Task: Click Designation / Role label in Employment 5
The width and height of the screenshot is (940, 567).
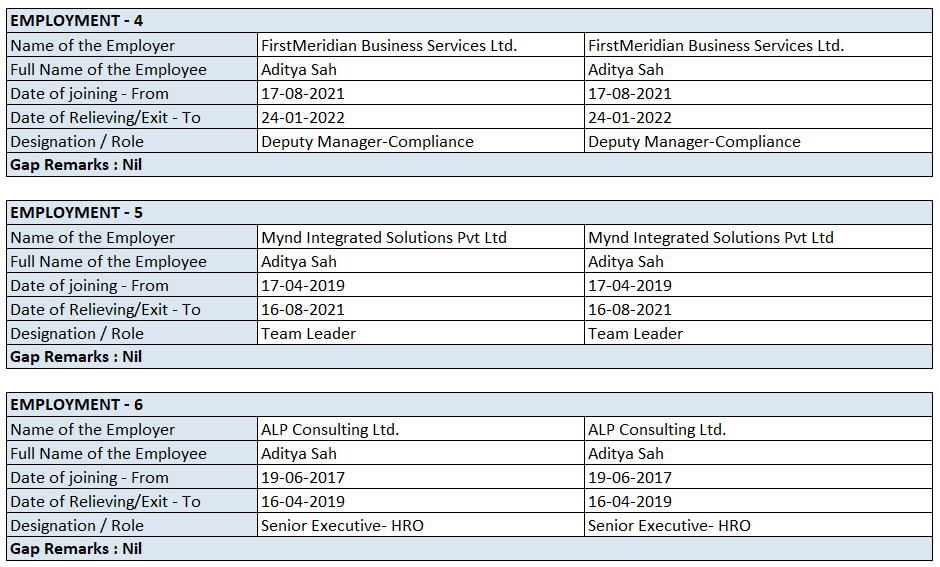Action: [77, 333]
